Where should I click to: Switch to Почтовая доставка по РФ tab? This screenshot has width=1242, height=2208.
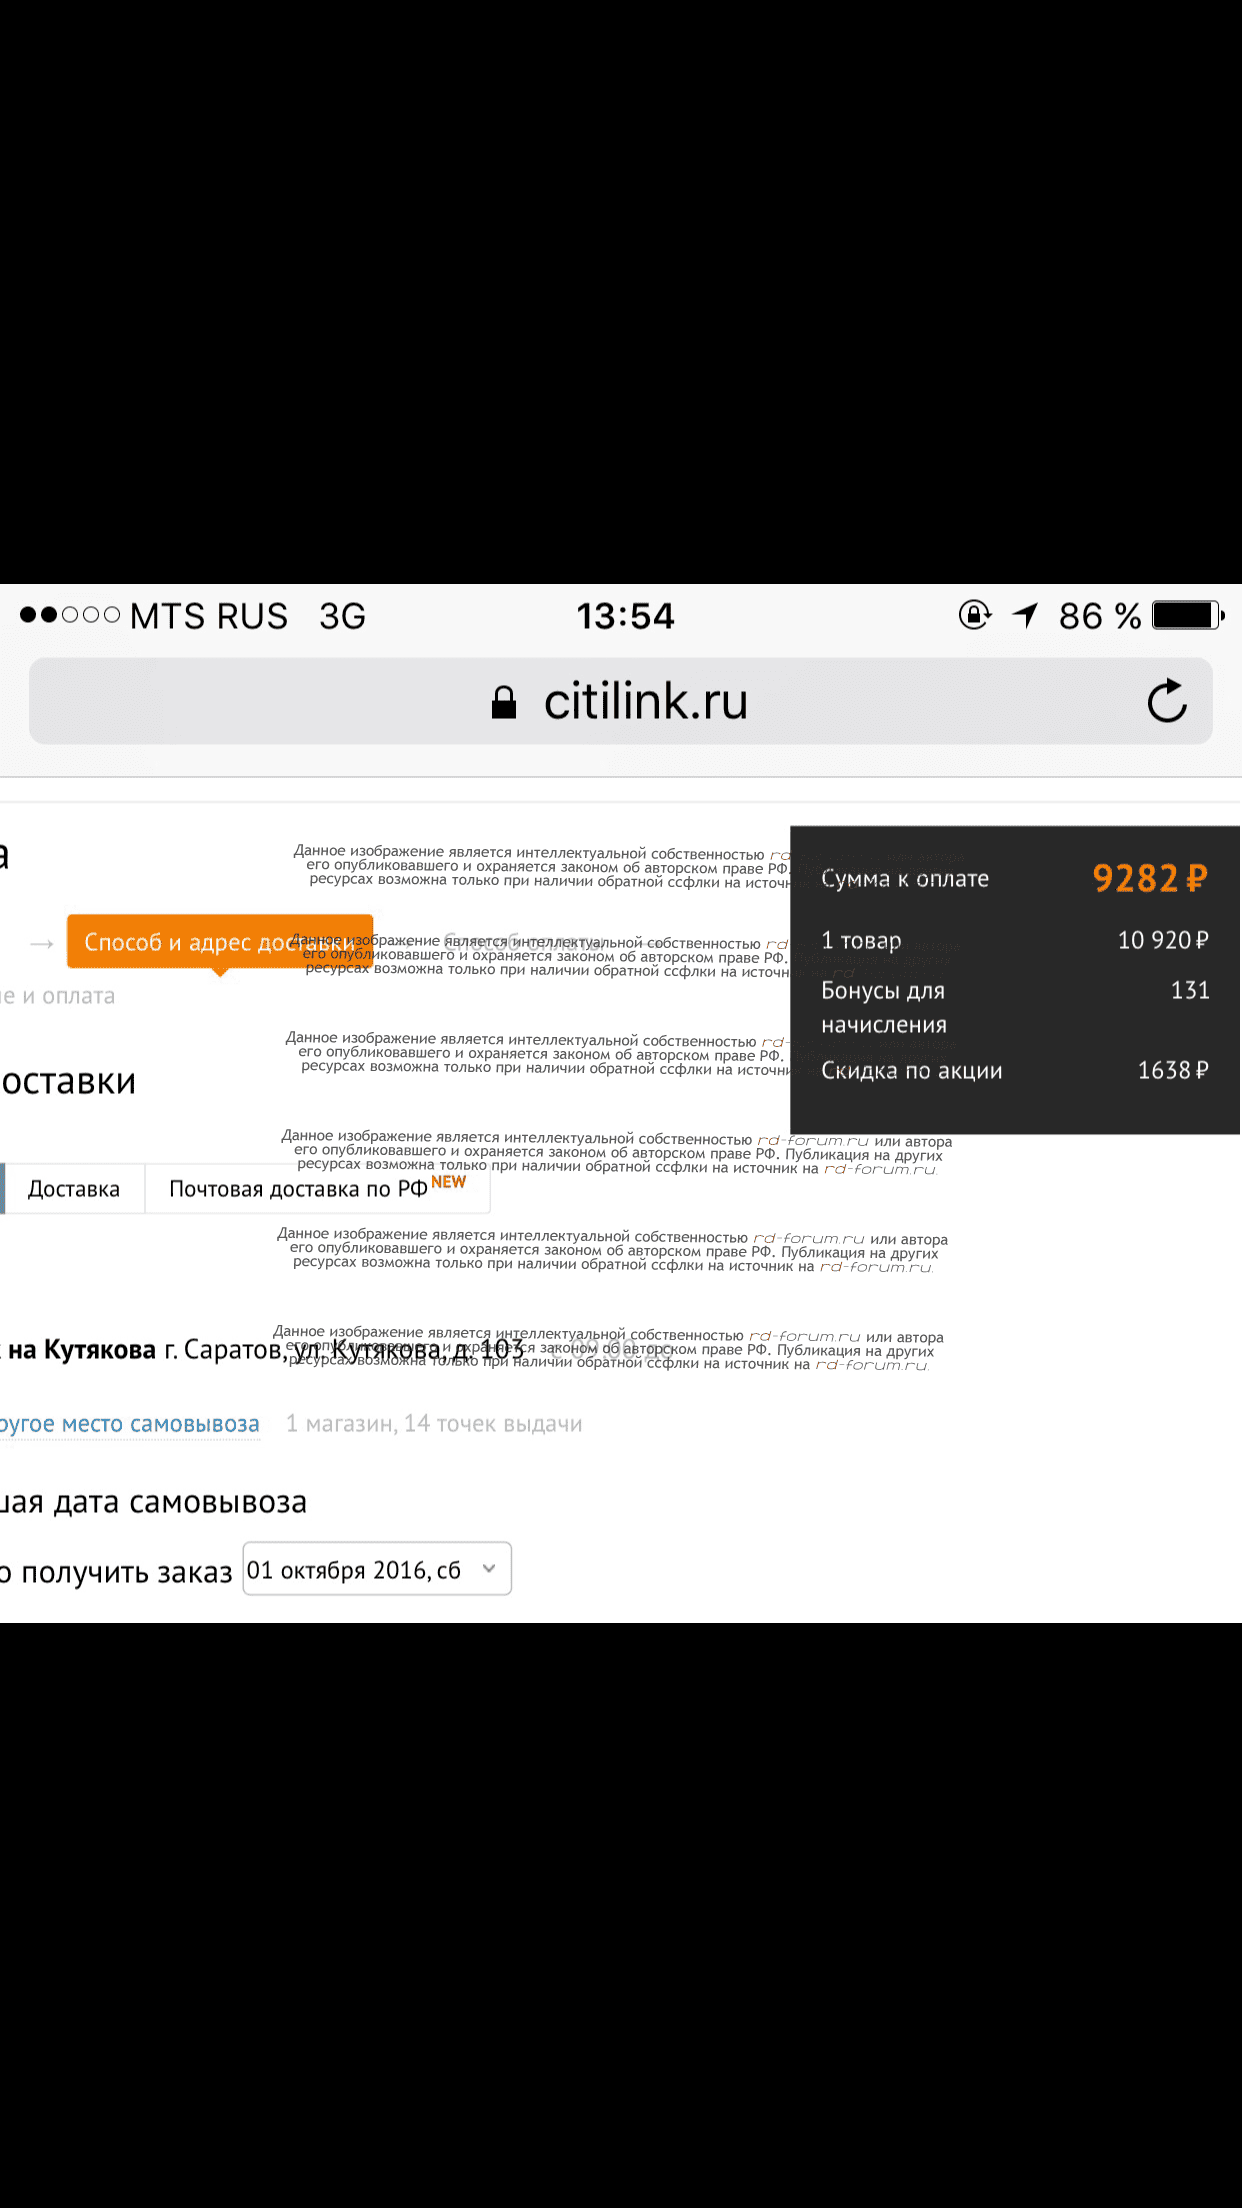(317, 1189)
